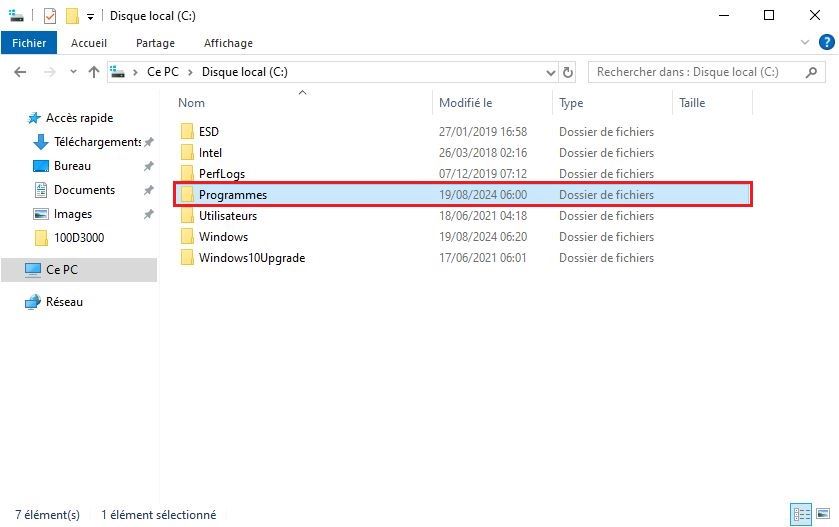Click the Properties quick access toolbar icon
Image resolution: width=839 pixels, height=527 pixels.
tap(50, 16)
